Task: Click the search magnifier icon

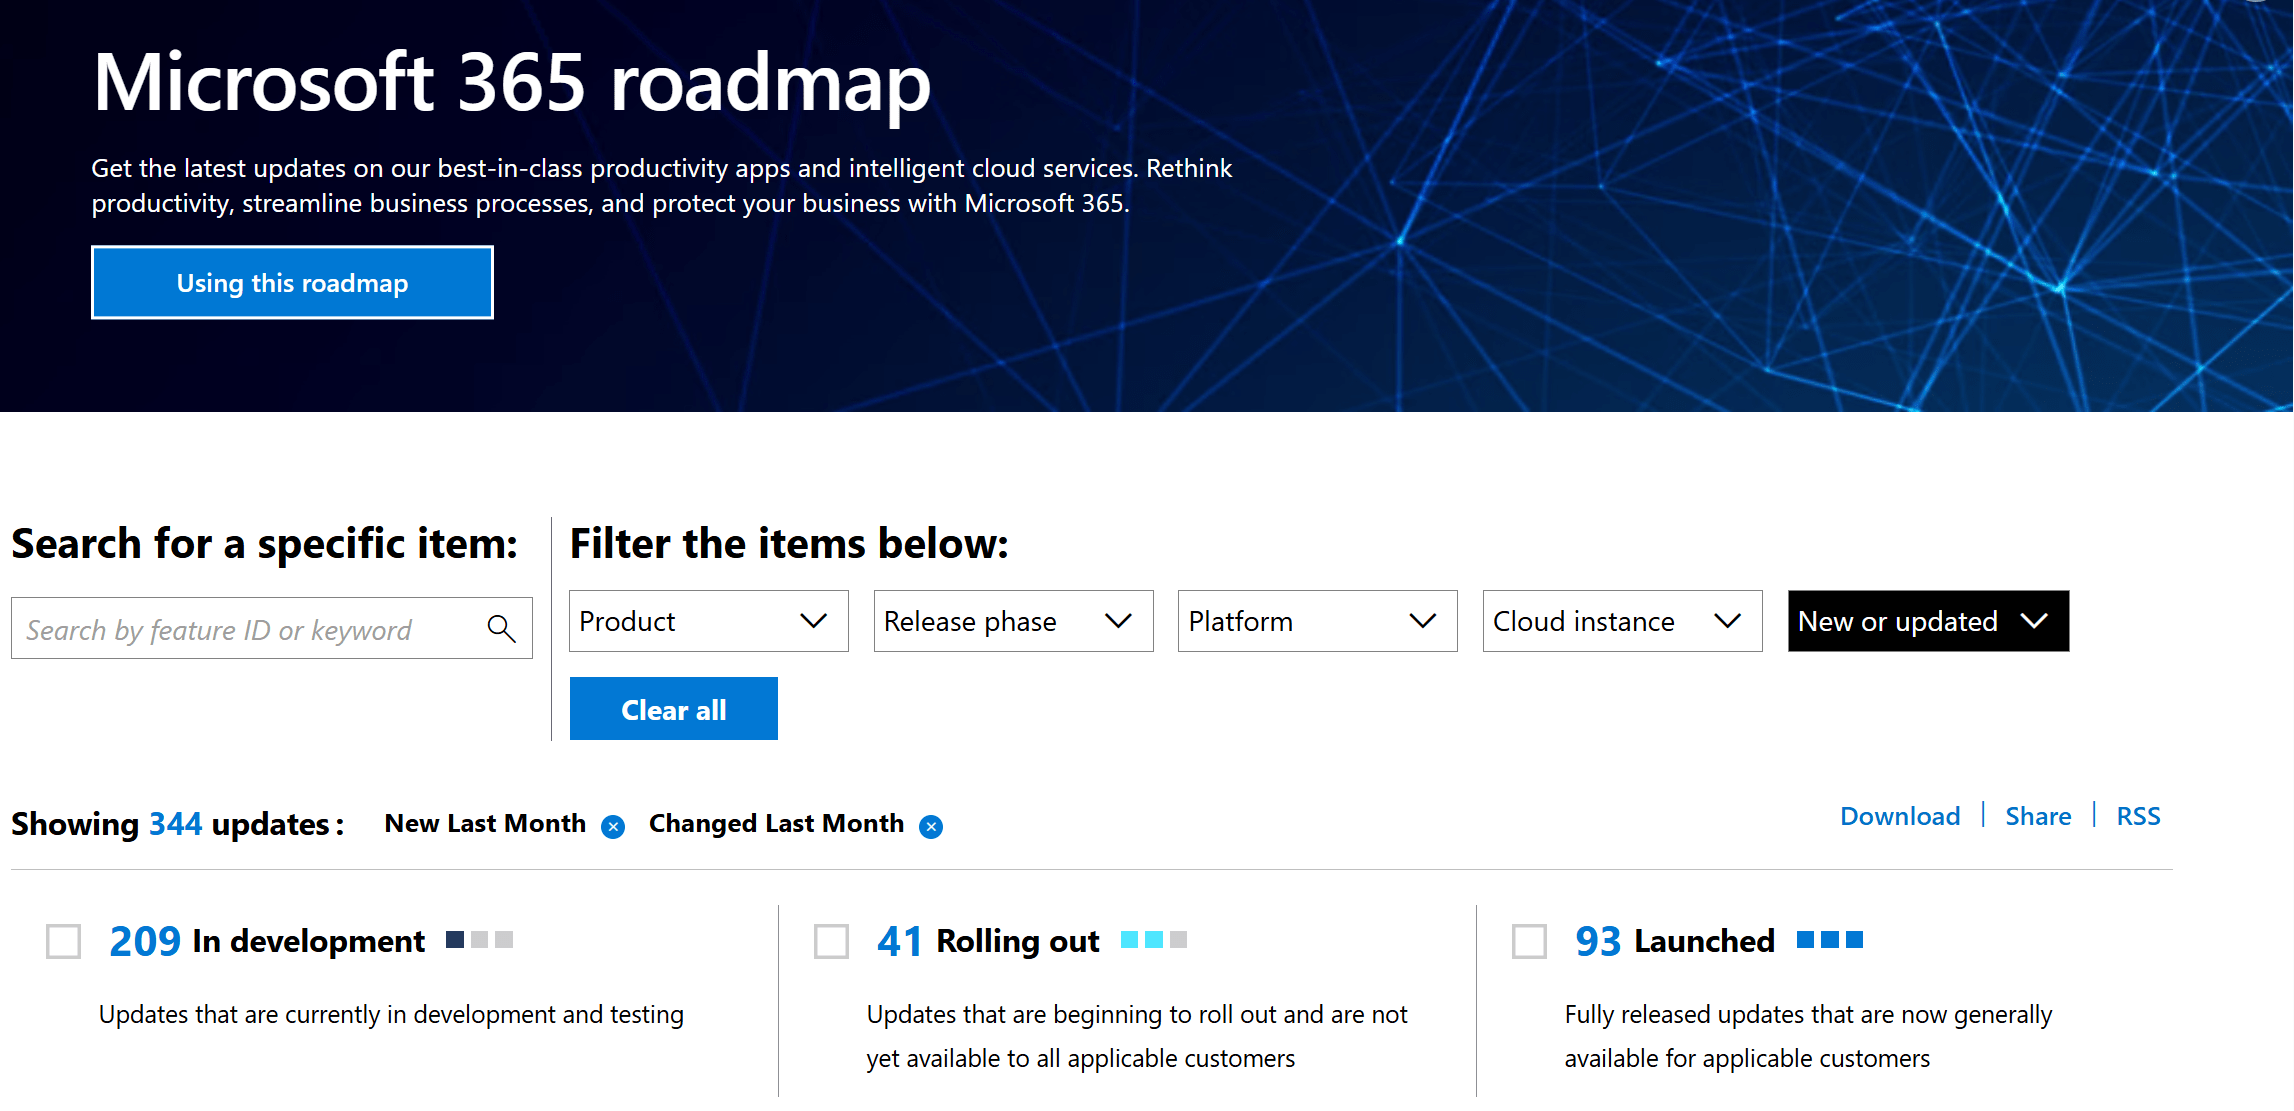Action: 501,629
